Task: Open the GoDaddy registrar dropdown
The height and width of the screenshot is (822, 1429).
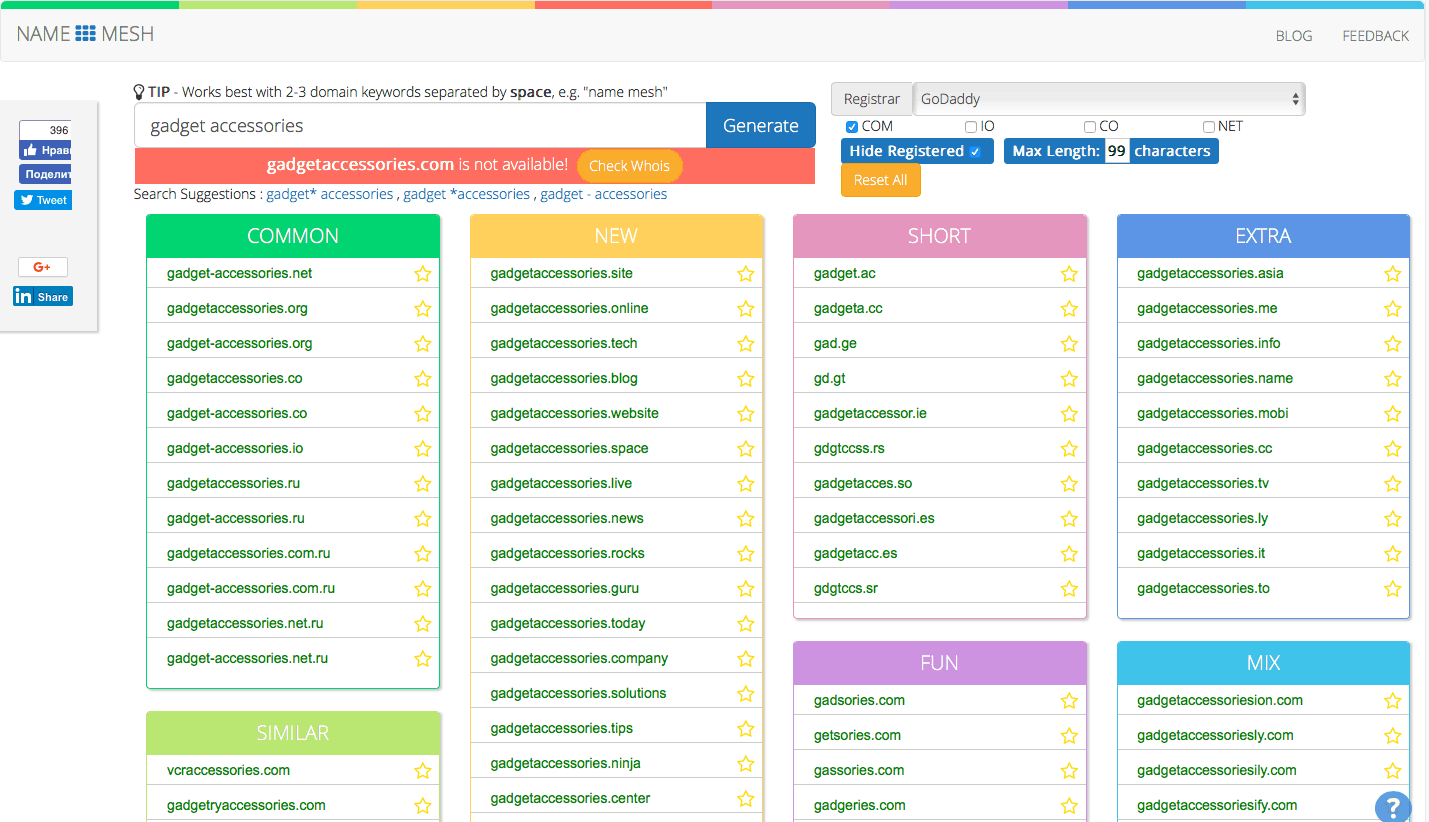Action: (1108, 99)
